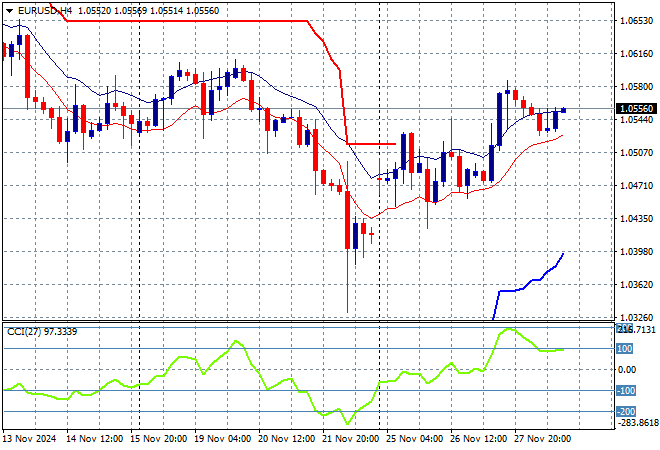Click the 1.06530 price scale label
This screenshot has height=450, width=660.
click(x=636, y=21)
